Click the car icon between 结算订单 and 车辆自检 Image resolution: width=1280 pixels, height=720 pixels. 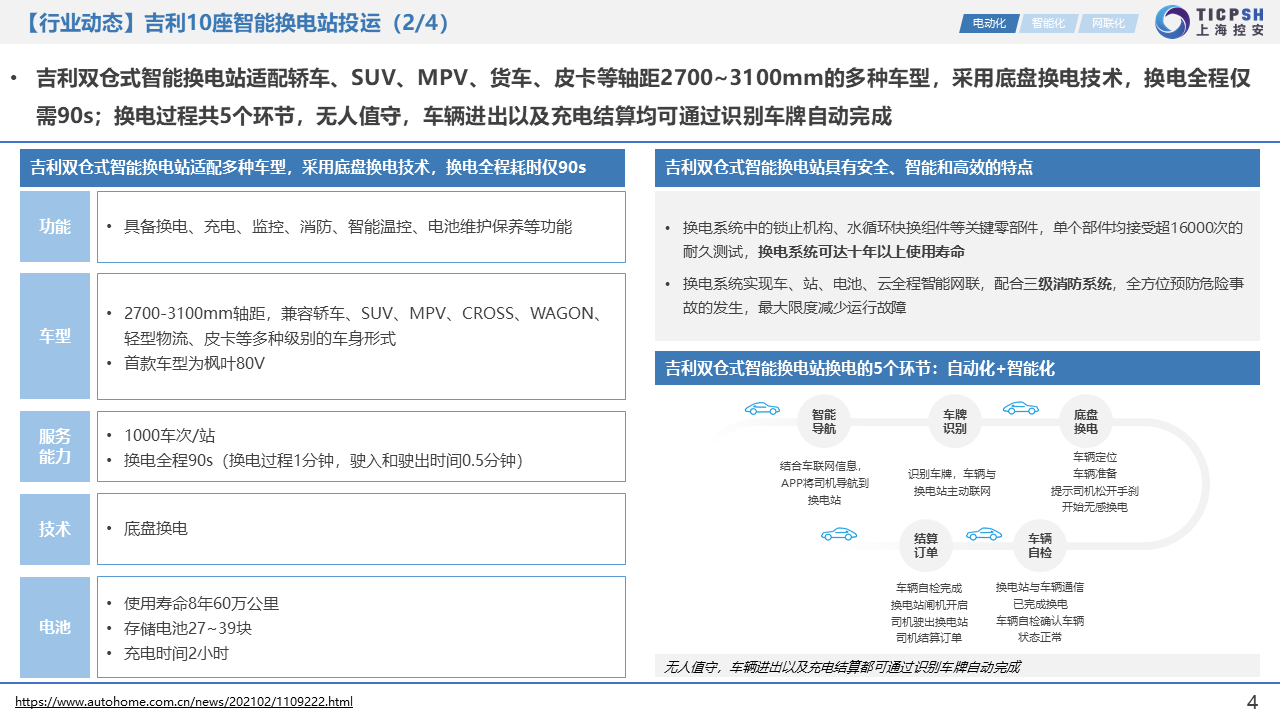(x=983, y=534)
